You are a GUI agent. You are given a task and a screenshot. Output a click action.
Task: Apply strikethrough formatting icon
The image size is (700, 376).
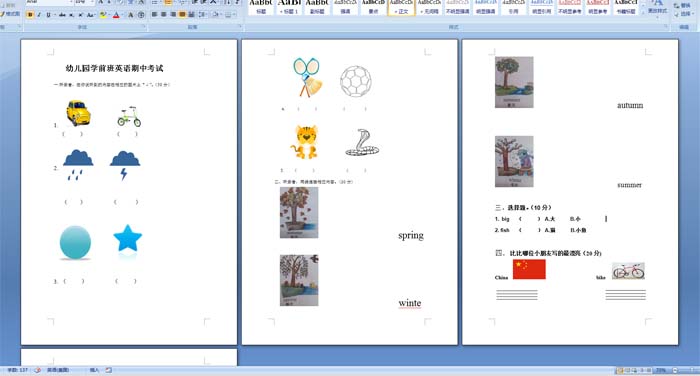(62, 15)
